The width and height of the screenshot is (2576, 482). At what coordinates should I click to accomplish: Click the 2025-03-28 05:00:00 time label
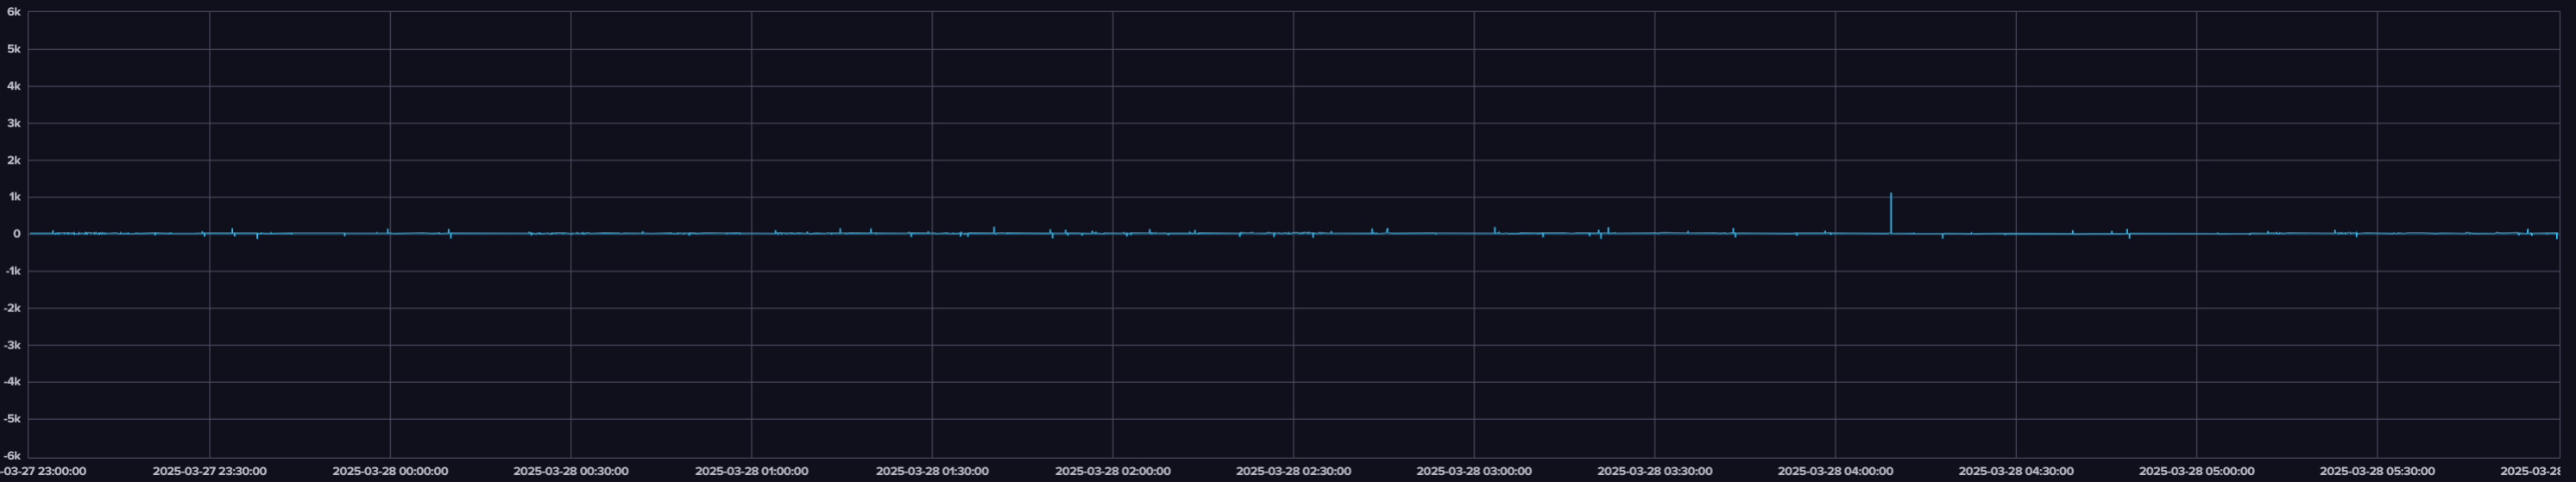(2196, 471)
